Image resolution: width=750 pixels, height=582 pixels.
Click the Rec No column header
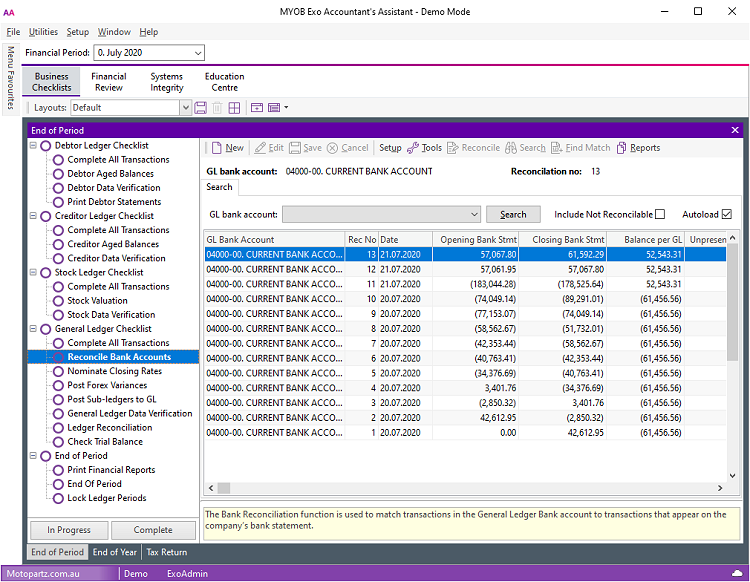click(x=362, y=240)
